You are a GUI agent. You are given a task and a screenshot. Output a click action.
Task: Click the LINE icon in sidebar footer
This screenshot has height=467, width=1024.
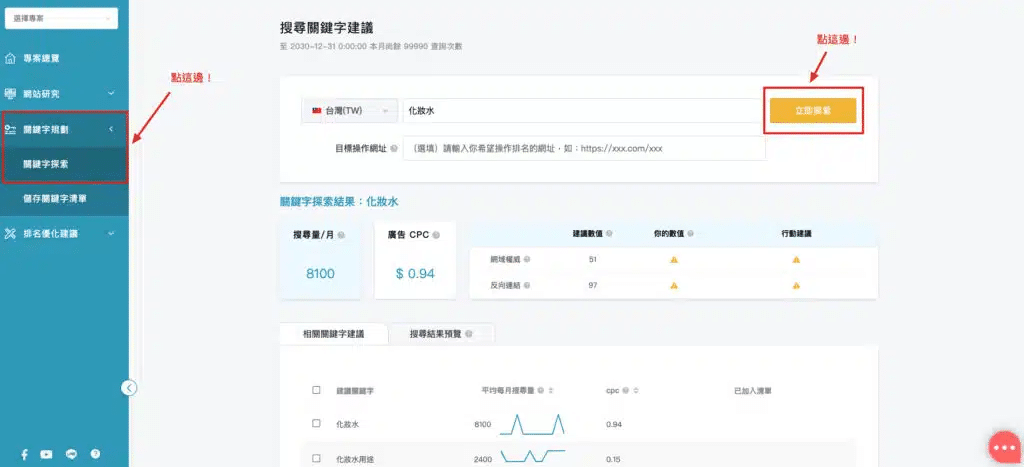(71, 453)
